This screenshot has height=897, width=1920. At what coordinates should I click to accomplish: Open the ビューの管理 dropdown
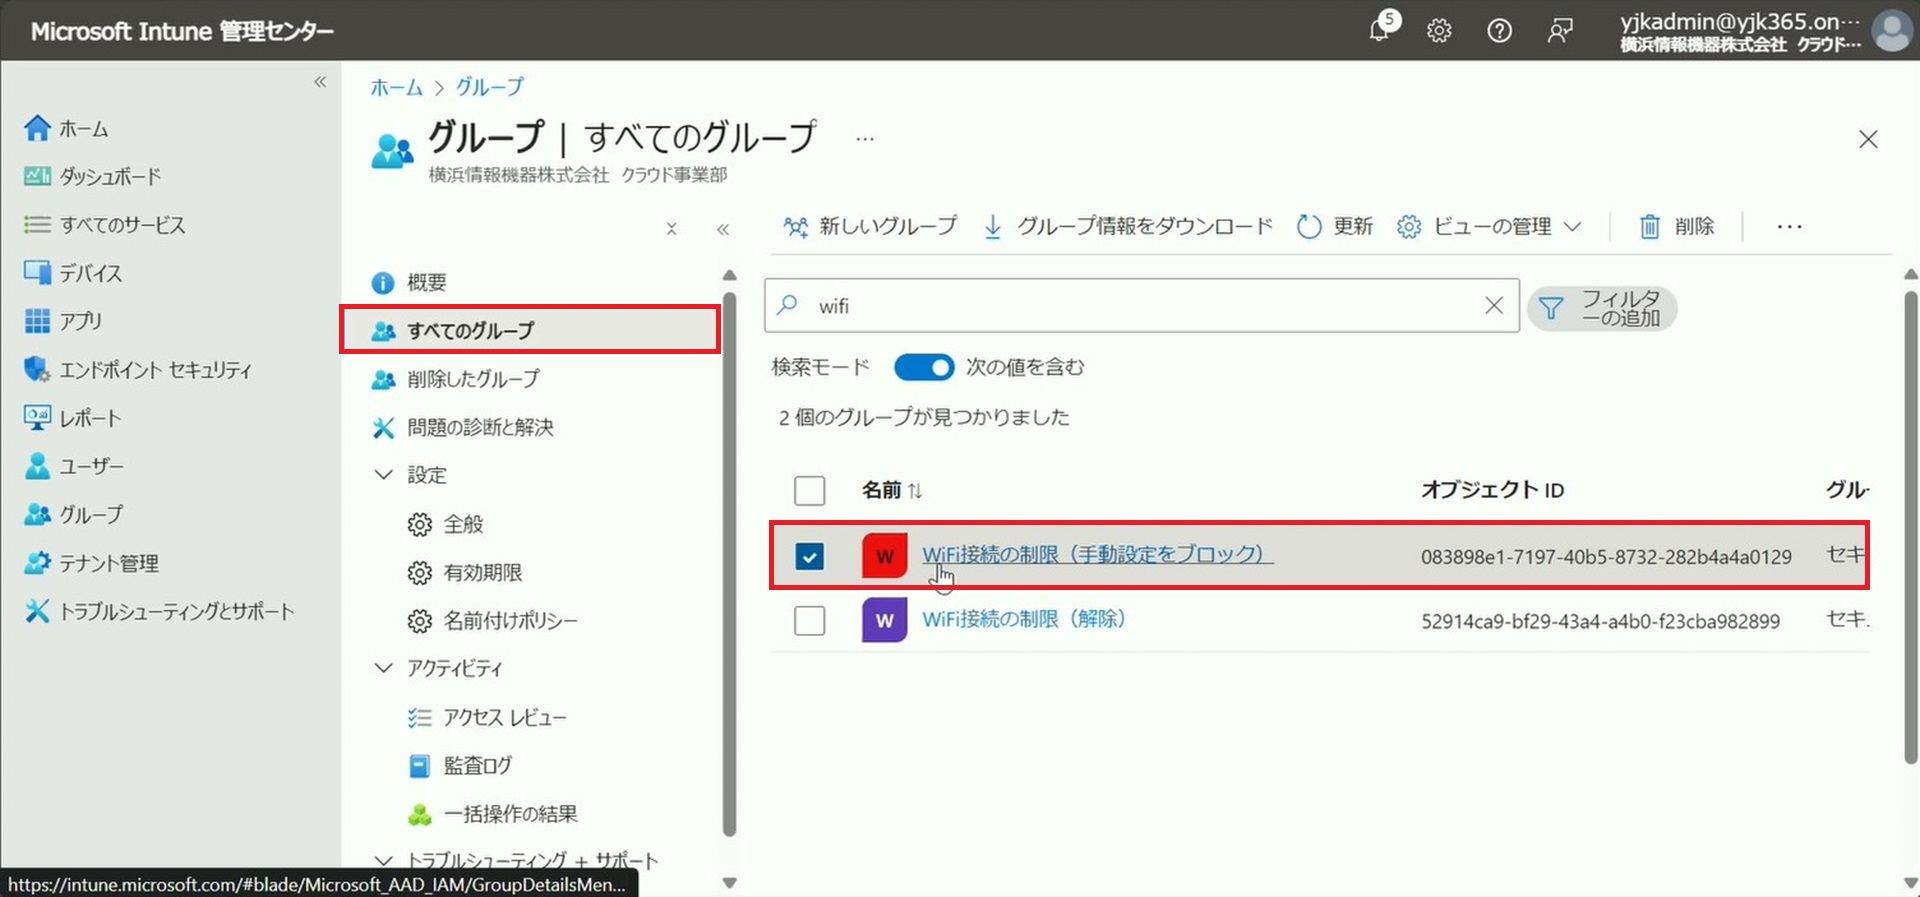[1490, 226]
